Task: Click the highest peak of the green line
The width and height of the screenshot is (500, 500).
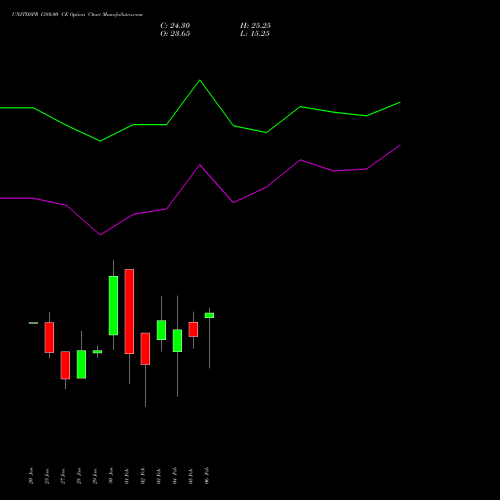Action: click(200, 80)
